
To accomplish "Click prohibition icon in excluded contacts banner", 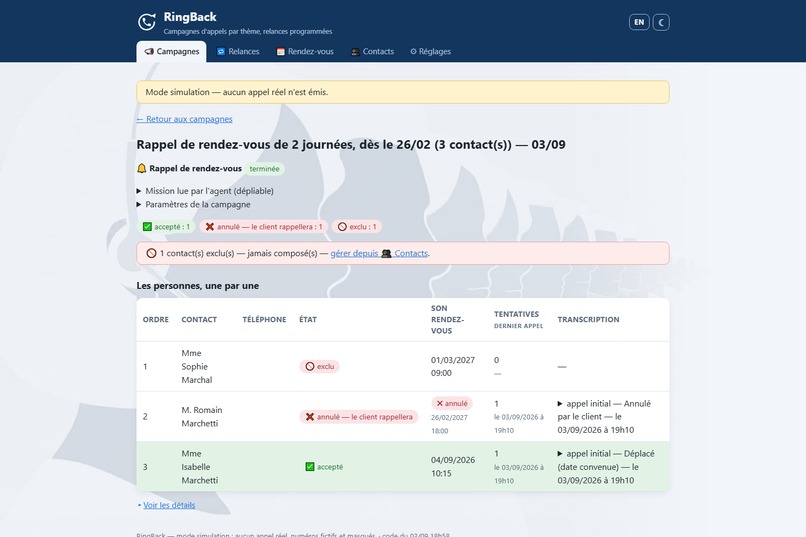I will (151, 253).
